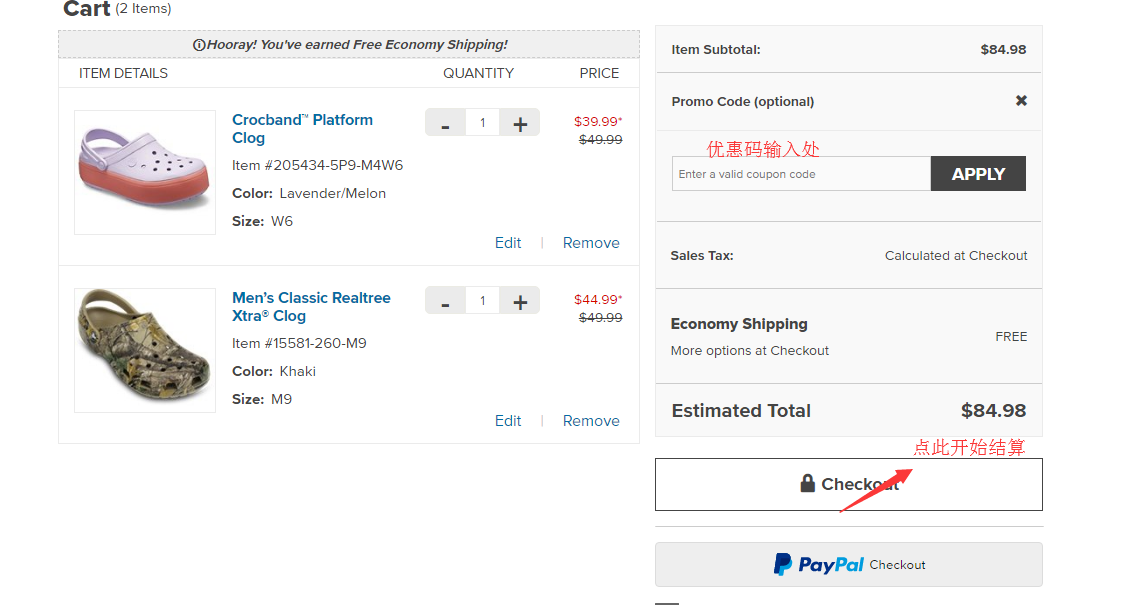Viewport: 1133px width, 605px height.
Task: Click the info icon in shipping banner
Action: tap(199, 45)
